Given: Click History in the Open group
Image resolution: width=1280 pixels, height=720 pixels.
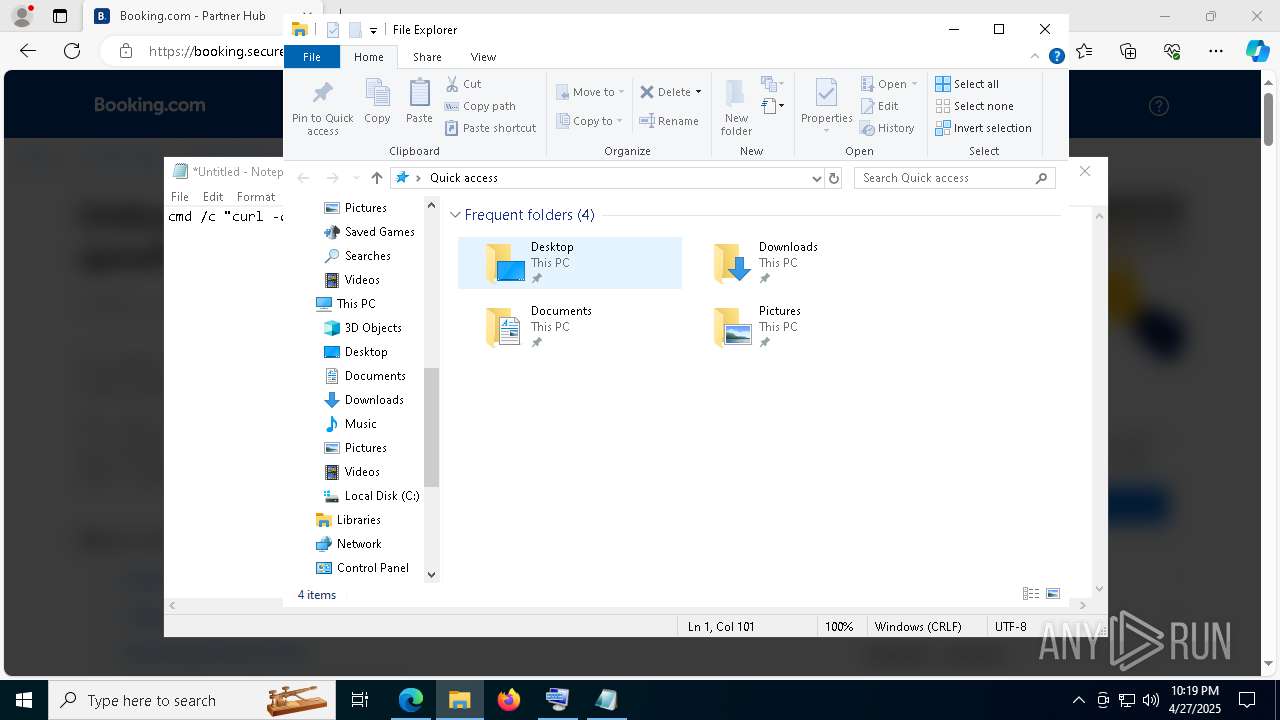Looking at the screenshot, I should tap(887, 128).
